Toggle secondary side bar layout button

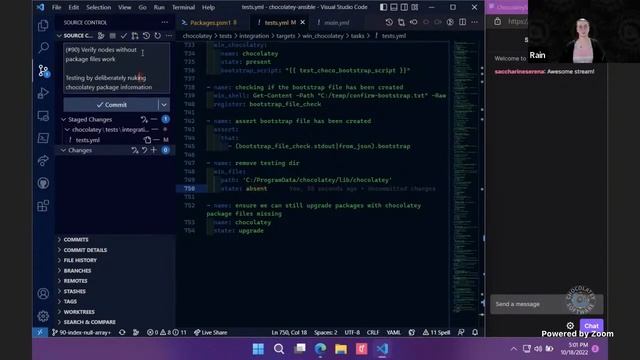(x=404, y=7)
